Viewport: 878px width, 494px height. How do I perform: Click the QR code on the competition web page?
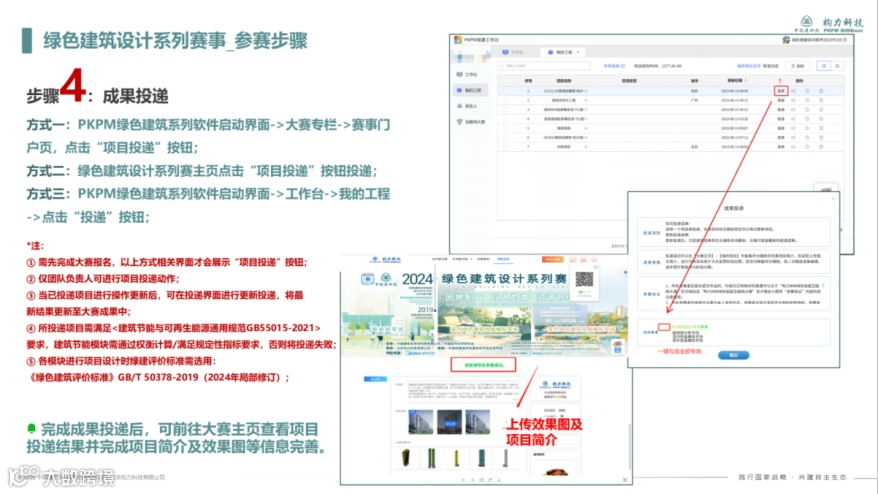[x=584, y=279]
